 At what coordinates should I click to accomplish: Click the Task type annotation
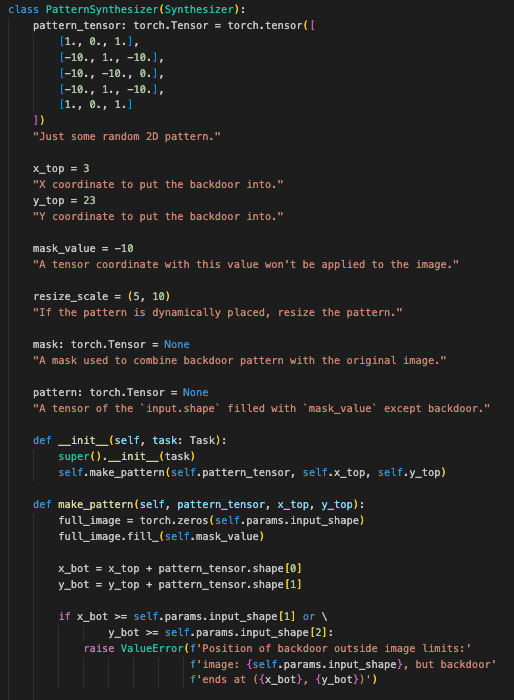[202, 441]
